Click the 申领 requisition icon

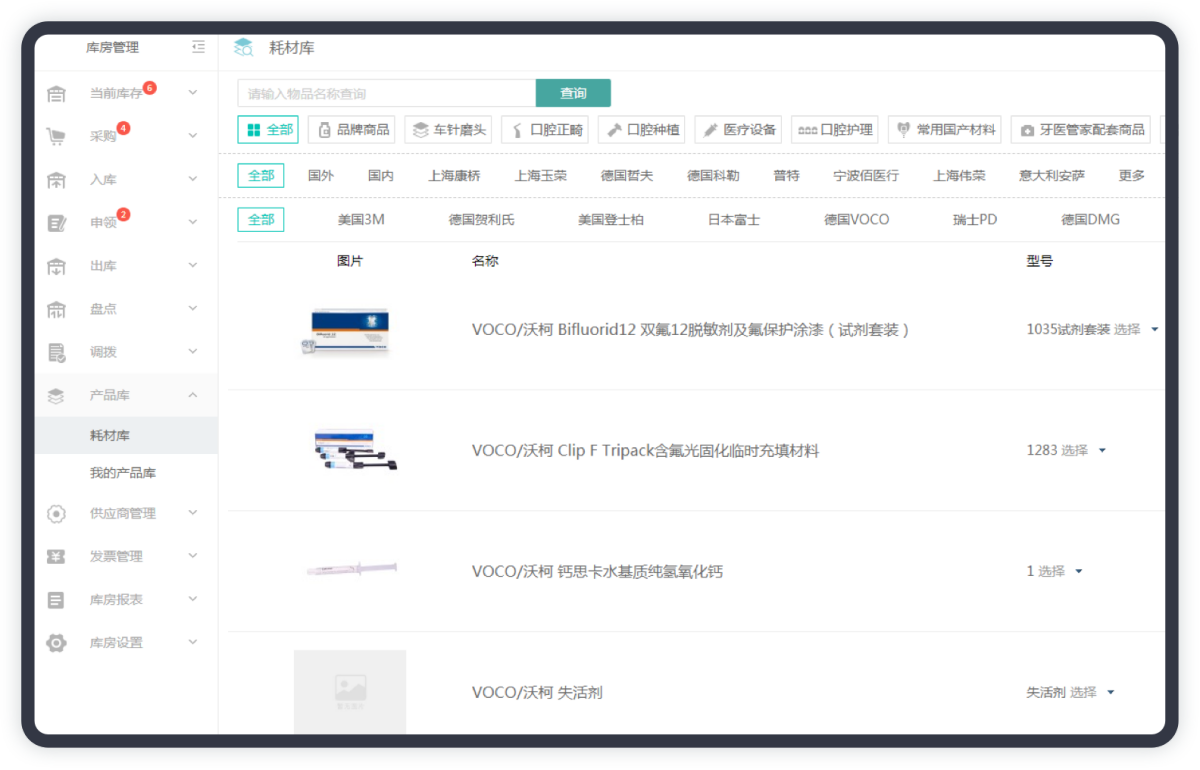click(x=57, y=223)
